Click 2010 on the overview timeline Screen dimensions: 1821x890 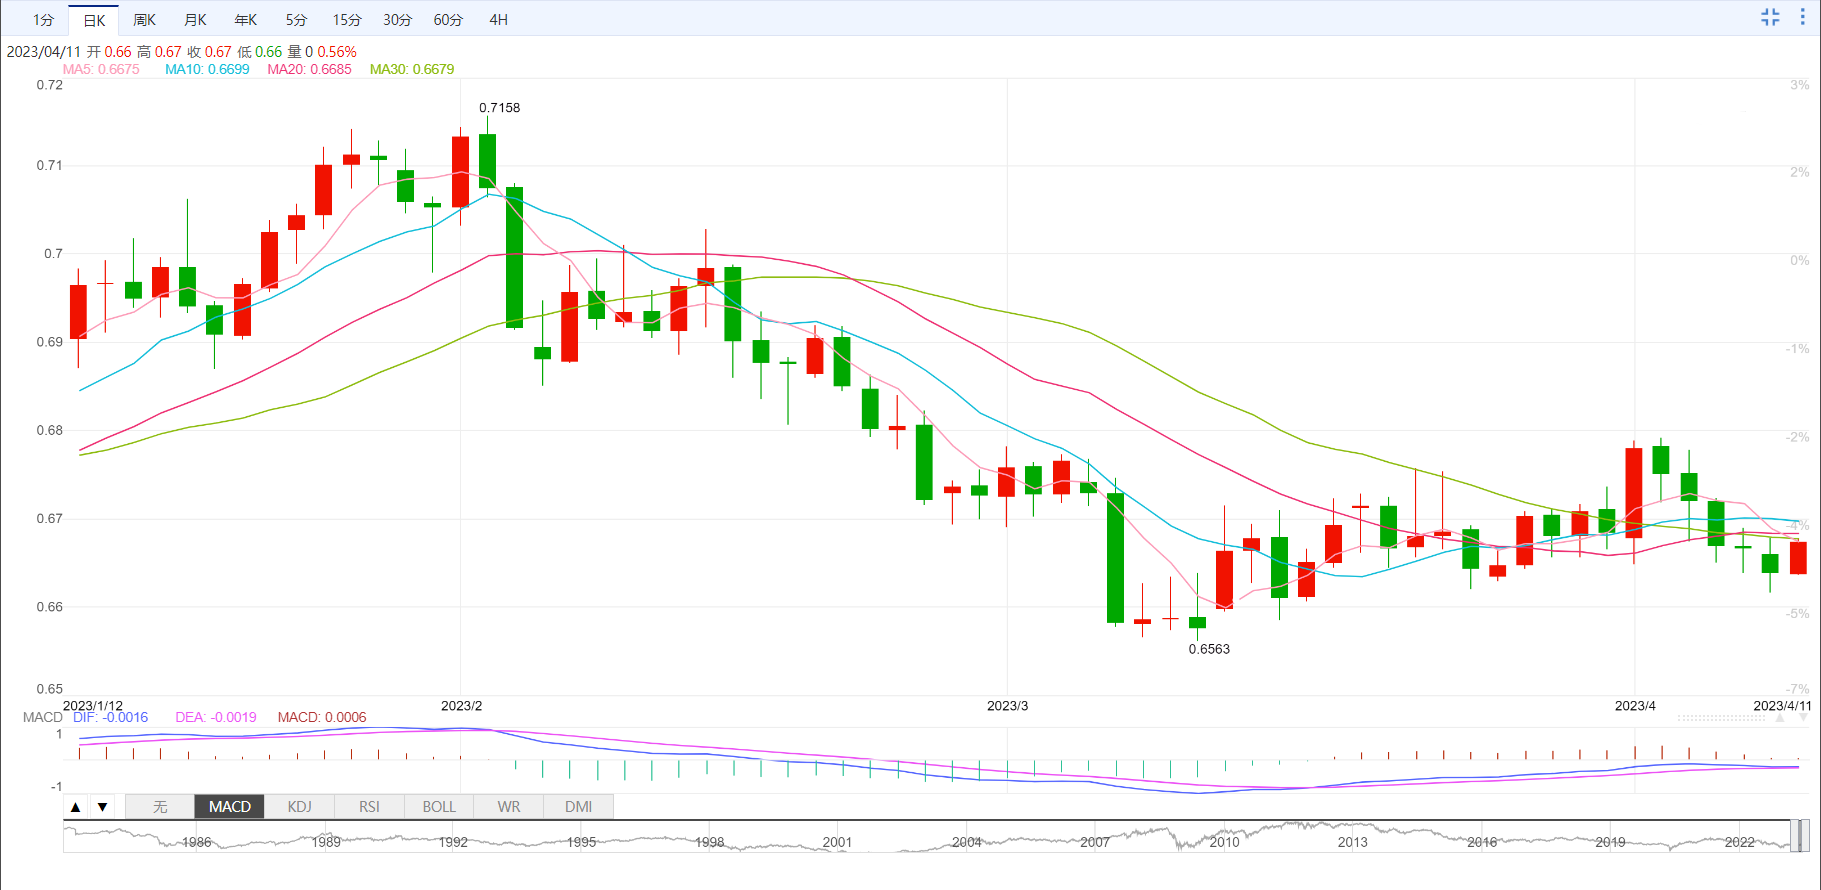[x=1224, y=842]
